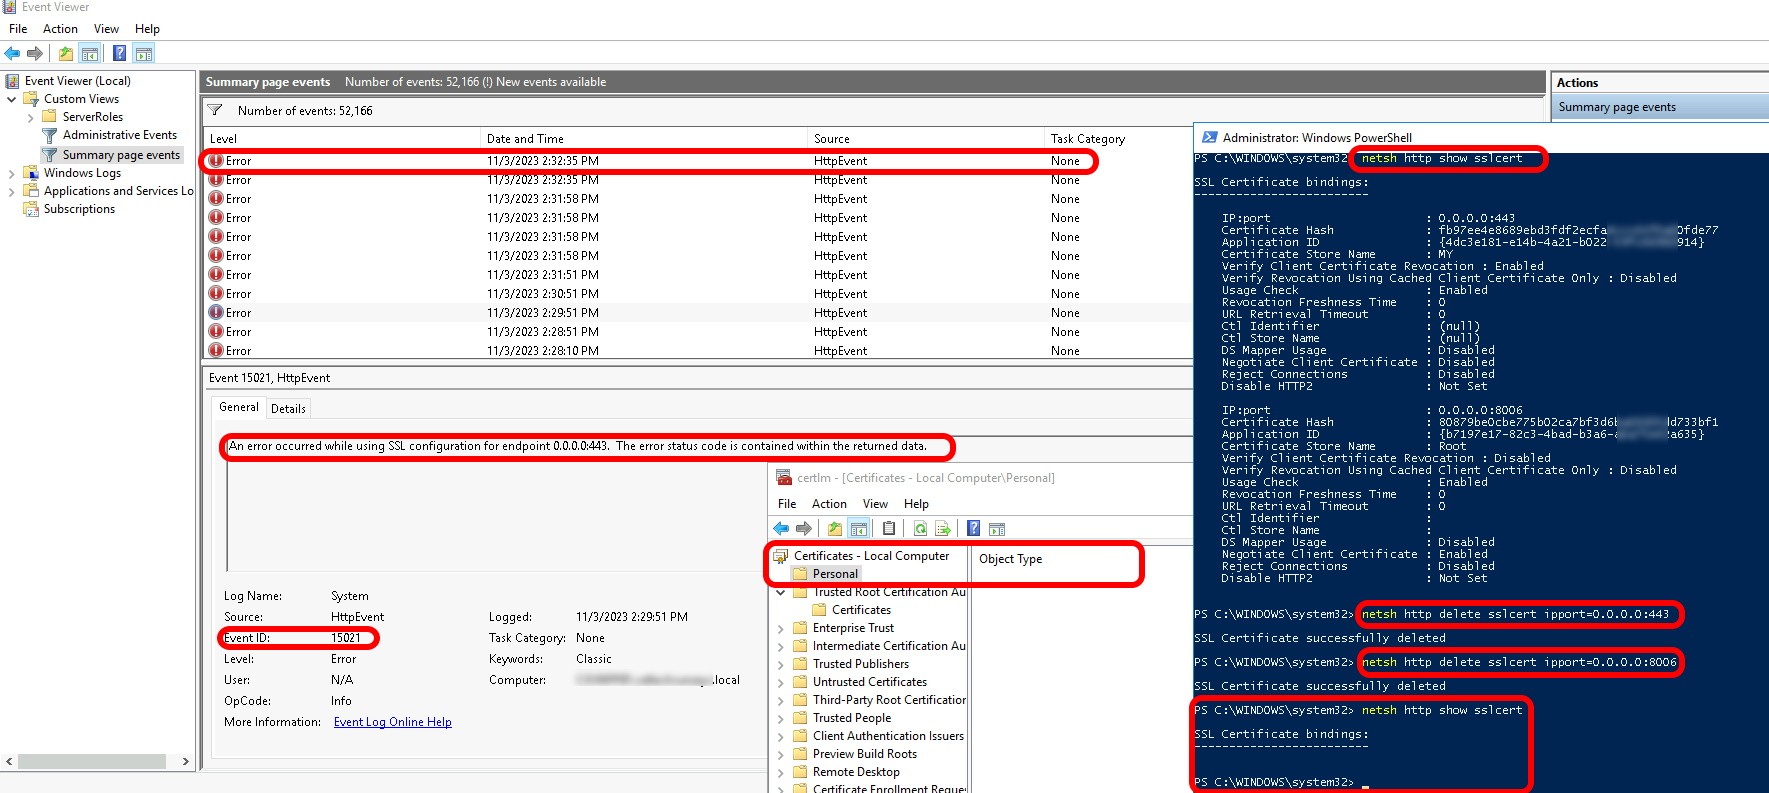Click the right arrow of left pane scrollbar

point(185,762)
